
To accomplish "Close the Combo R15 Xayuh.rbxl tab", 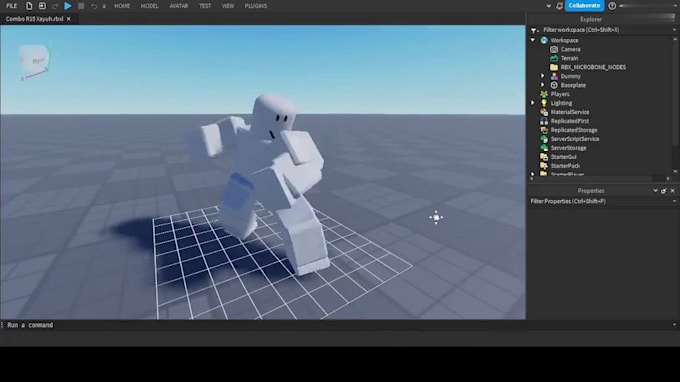I will (x=69, y=19).
